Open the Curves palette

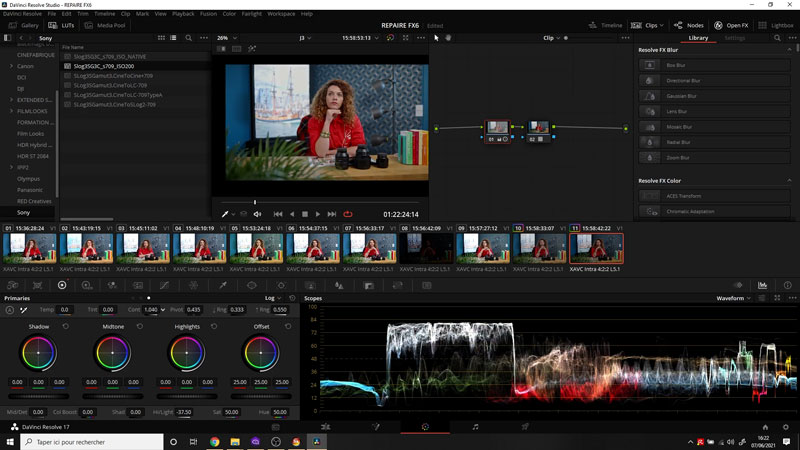pos(164,286)
